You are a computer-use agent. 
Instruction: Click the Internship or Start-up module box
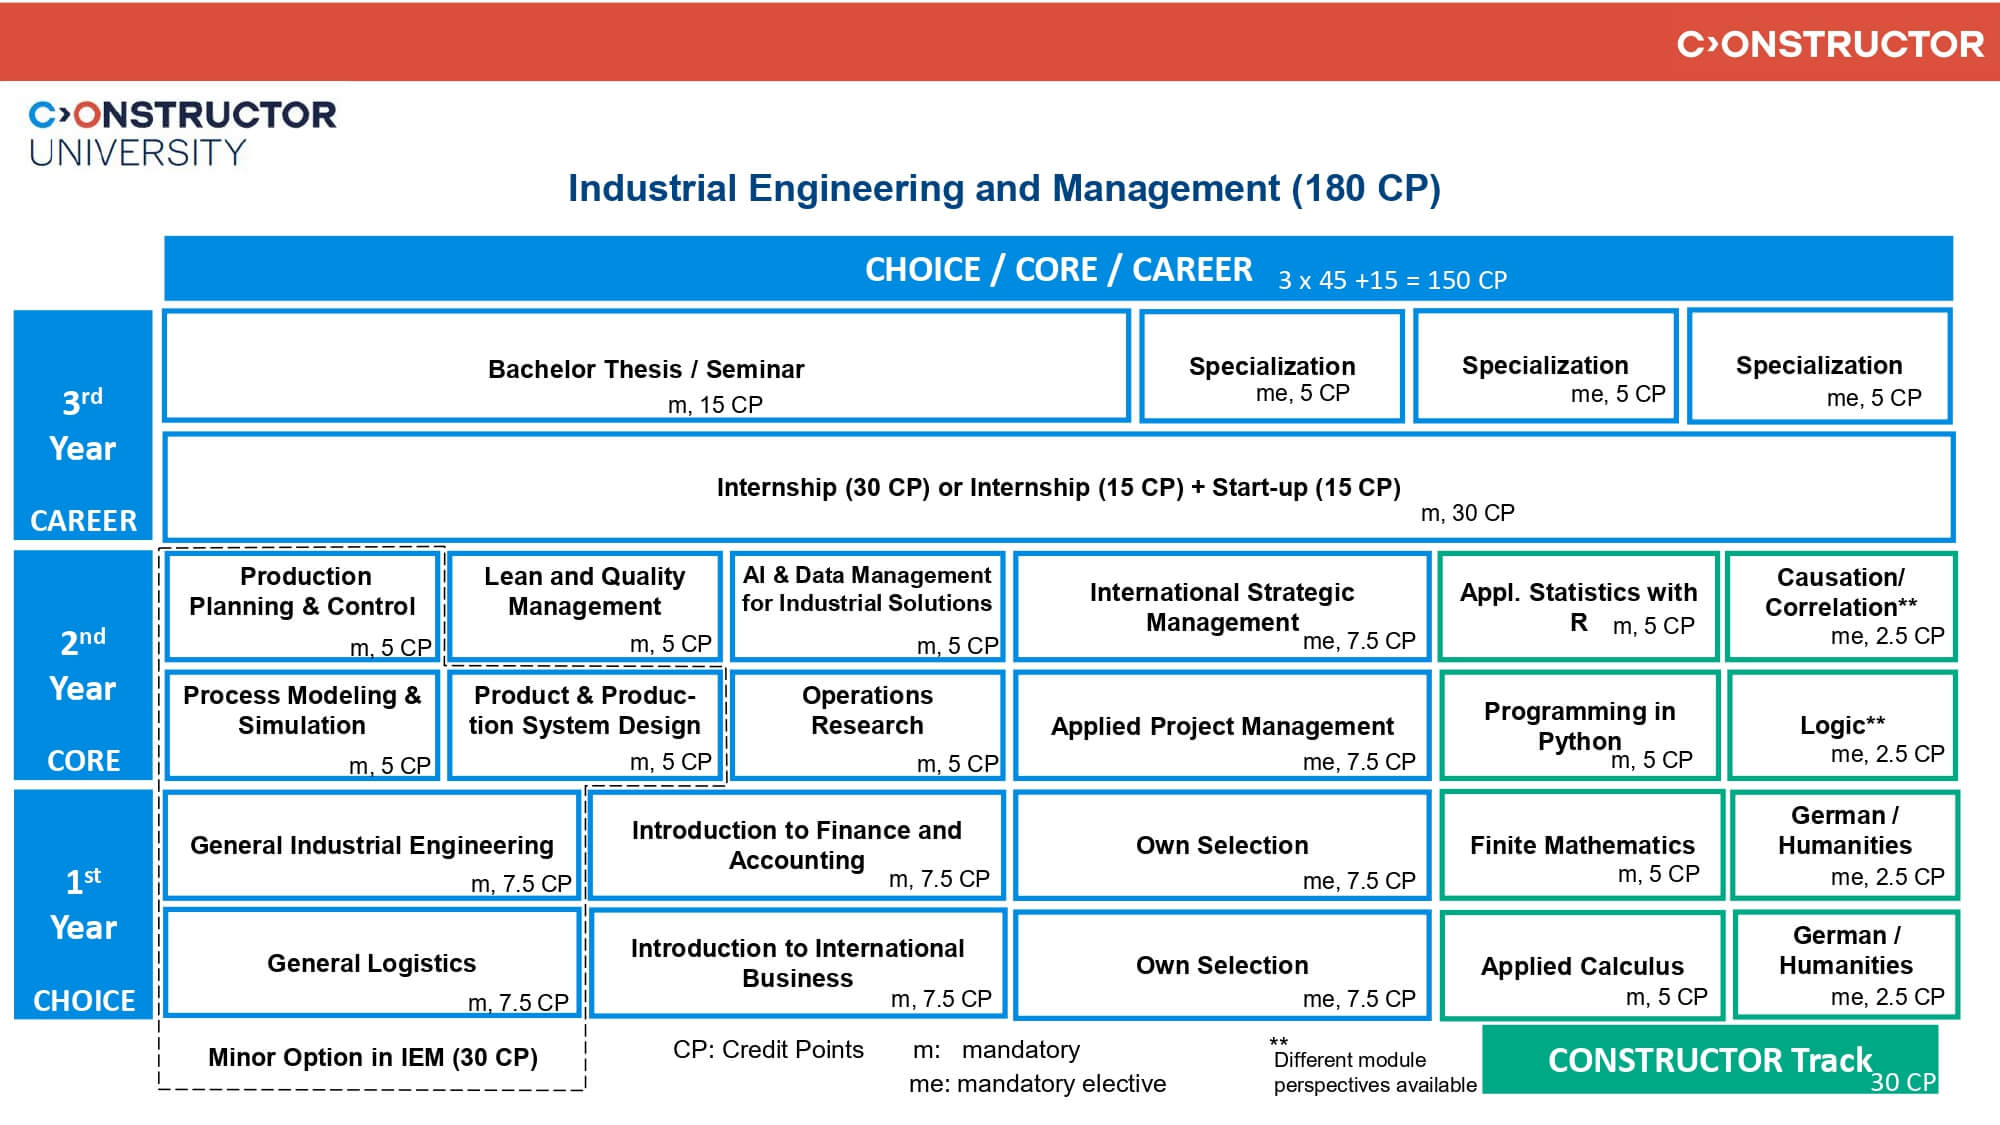coord(1058,488)
